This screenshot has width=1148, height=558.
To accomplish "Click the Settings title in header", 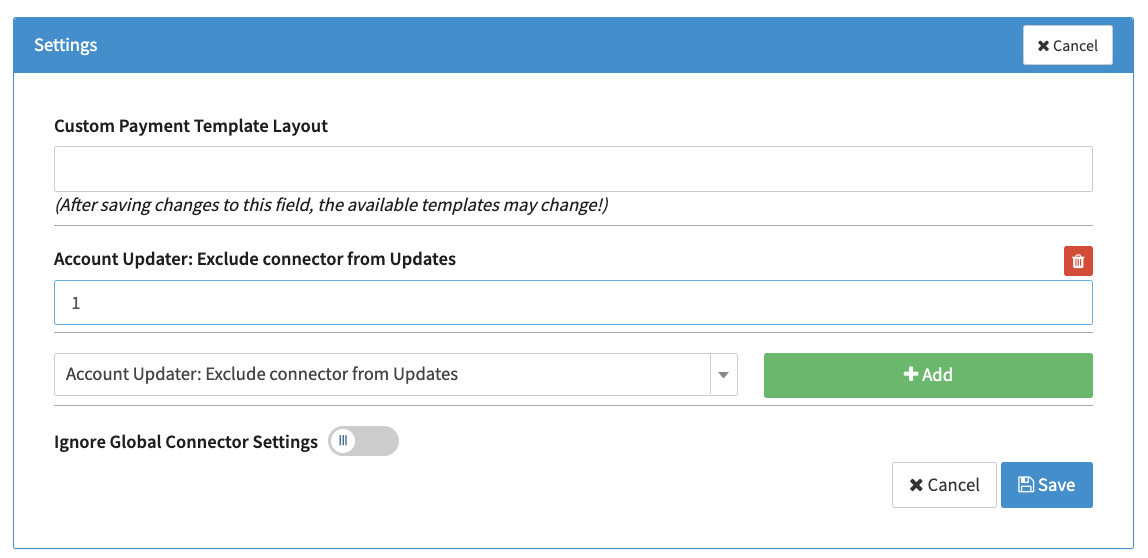I will (65, 45).
